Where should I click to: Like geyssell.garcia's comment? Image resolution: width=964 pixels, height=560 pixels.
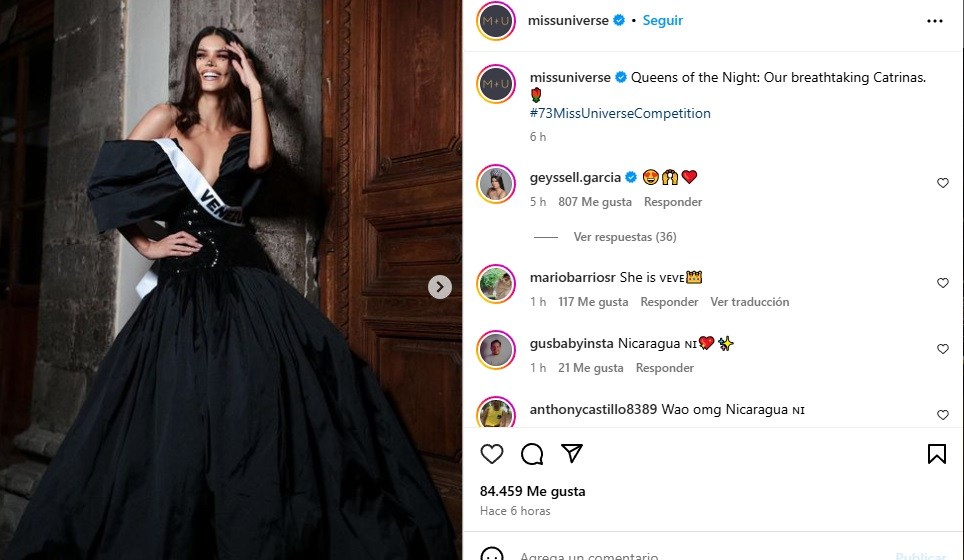[942, 183]
